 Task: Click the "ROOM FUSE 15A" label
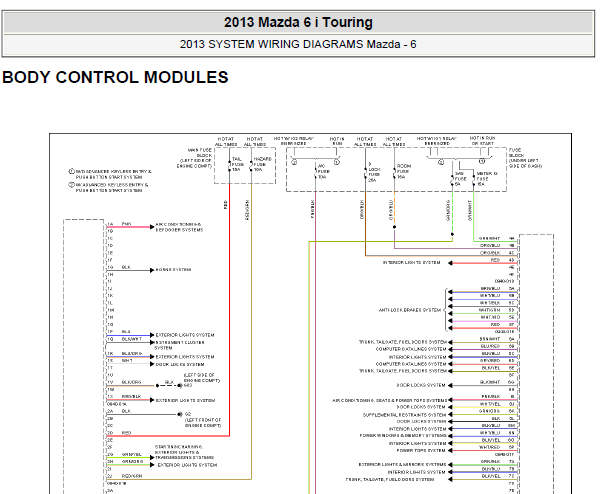403,171
